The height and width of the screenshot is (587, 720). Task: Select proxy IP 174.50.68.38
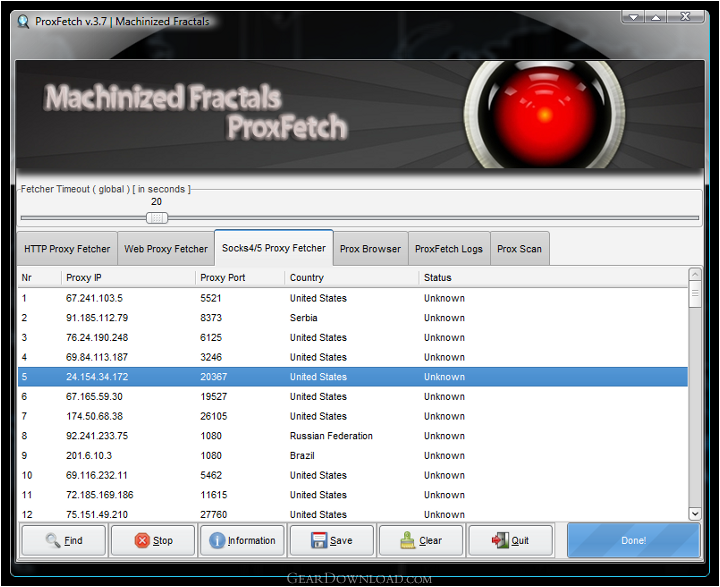tap(94, 416)
